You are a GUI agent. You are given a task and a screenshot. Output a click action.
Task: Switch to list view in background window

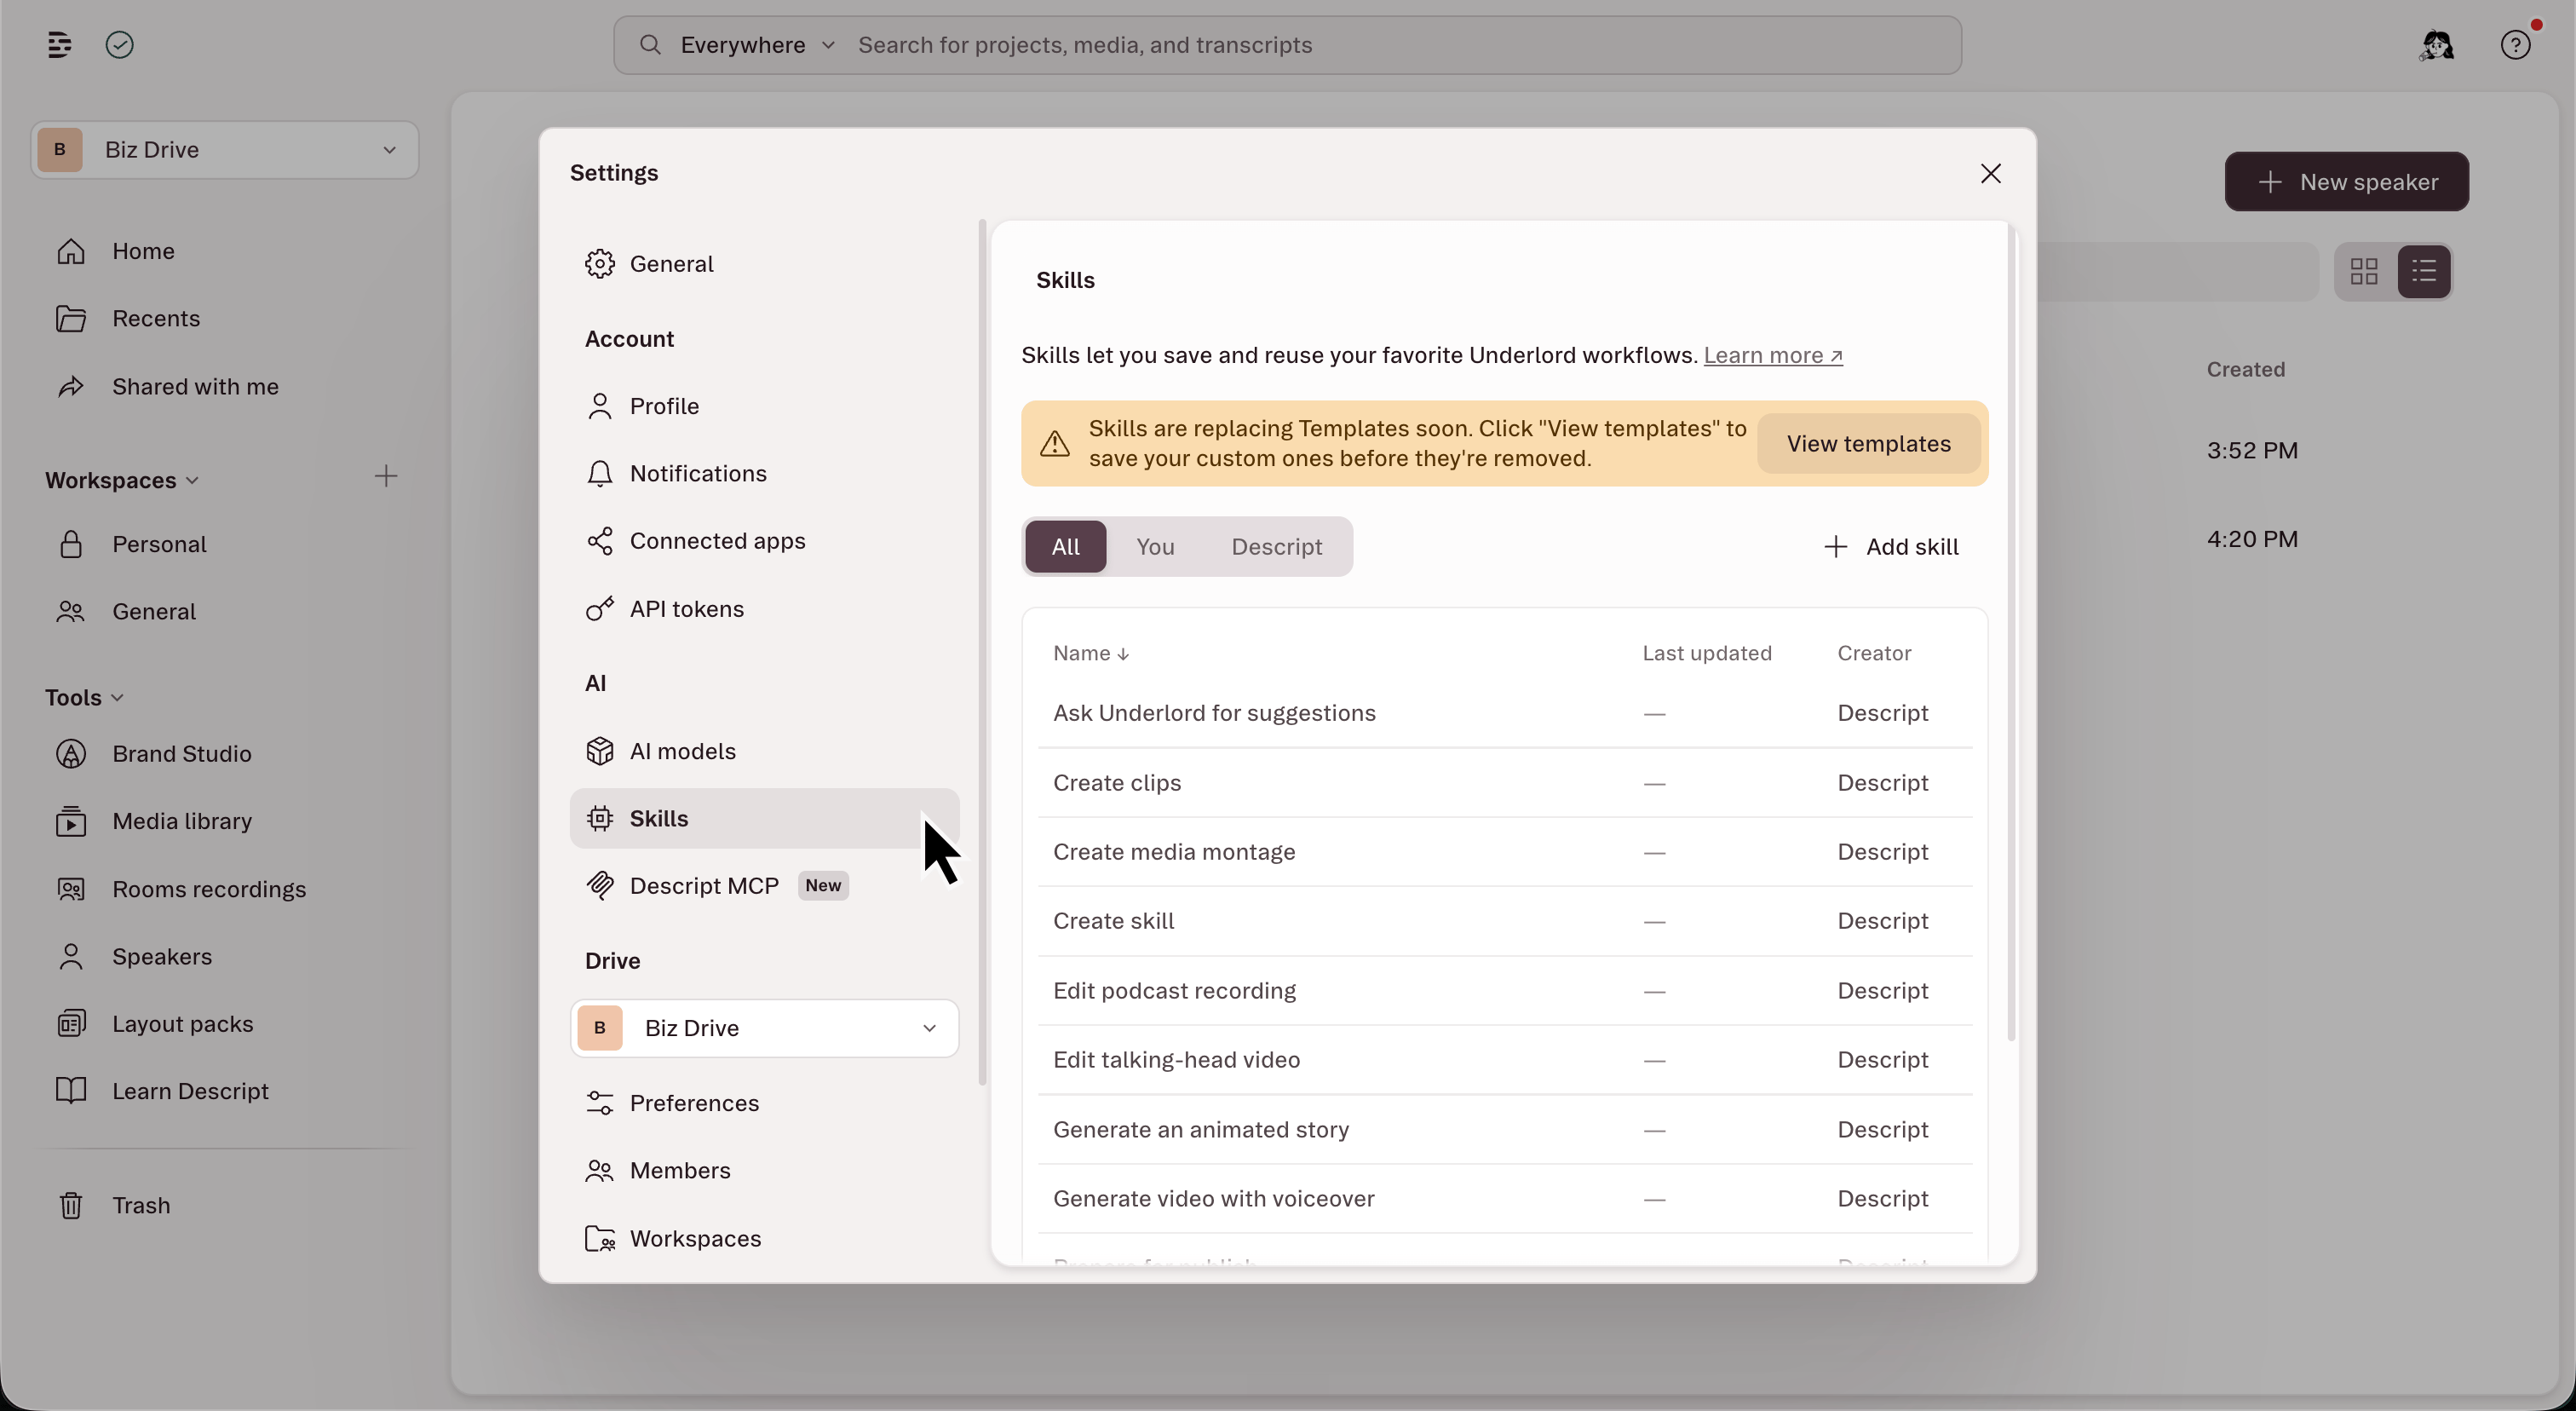(x=2424, y=271)
